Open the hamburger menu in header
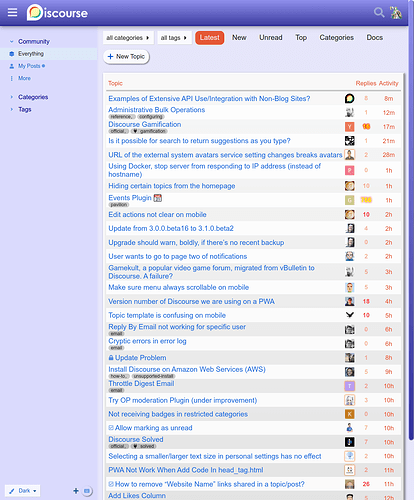Viewport: 414px width, 500px height. coord(12,13)
